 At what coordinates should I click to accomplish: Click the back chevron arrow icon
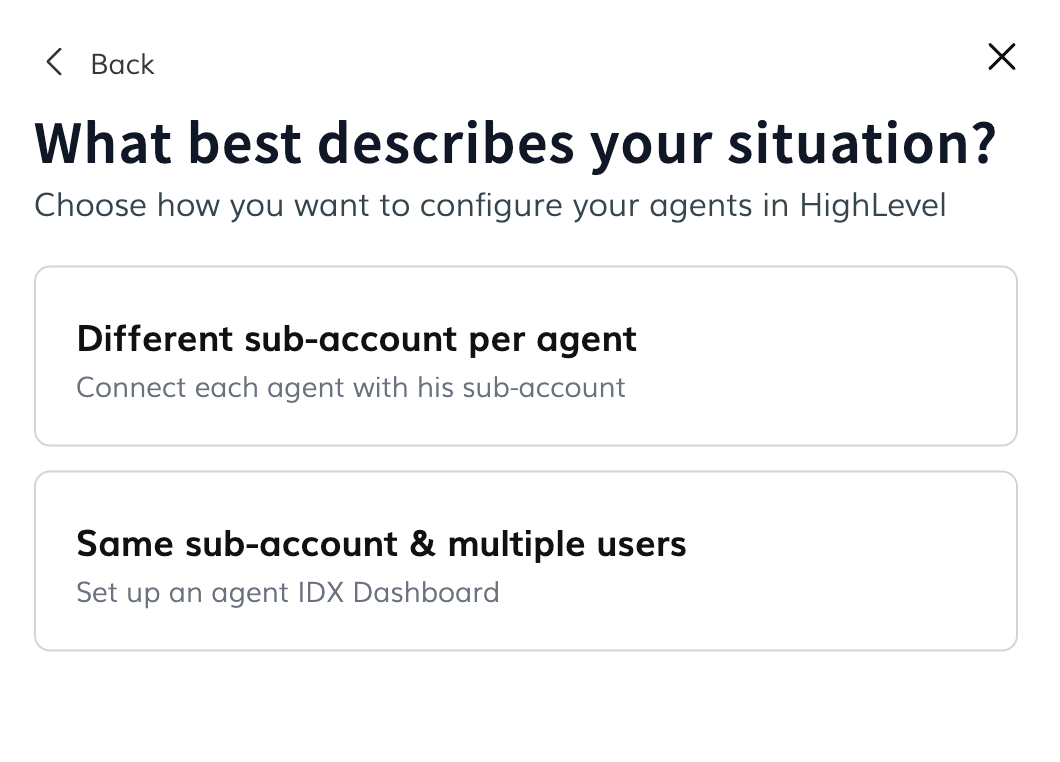[x=54, y=63]
